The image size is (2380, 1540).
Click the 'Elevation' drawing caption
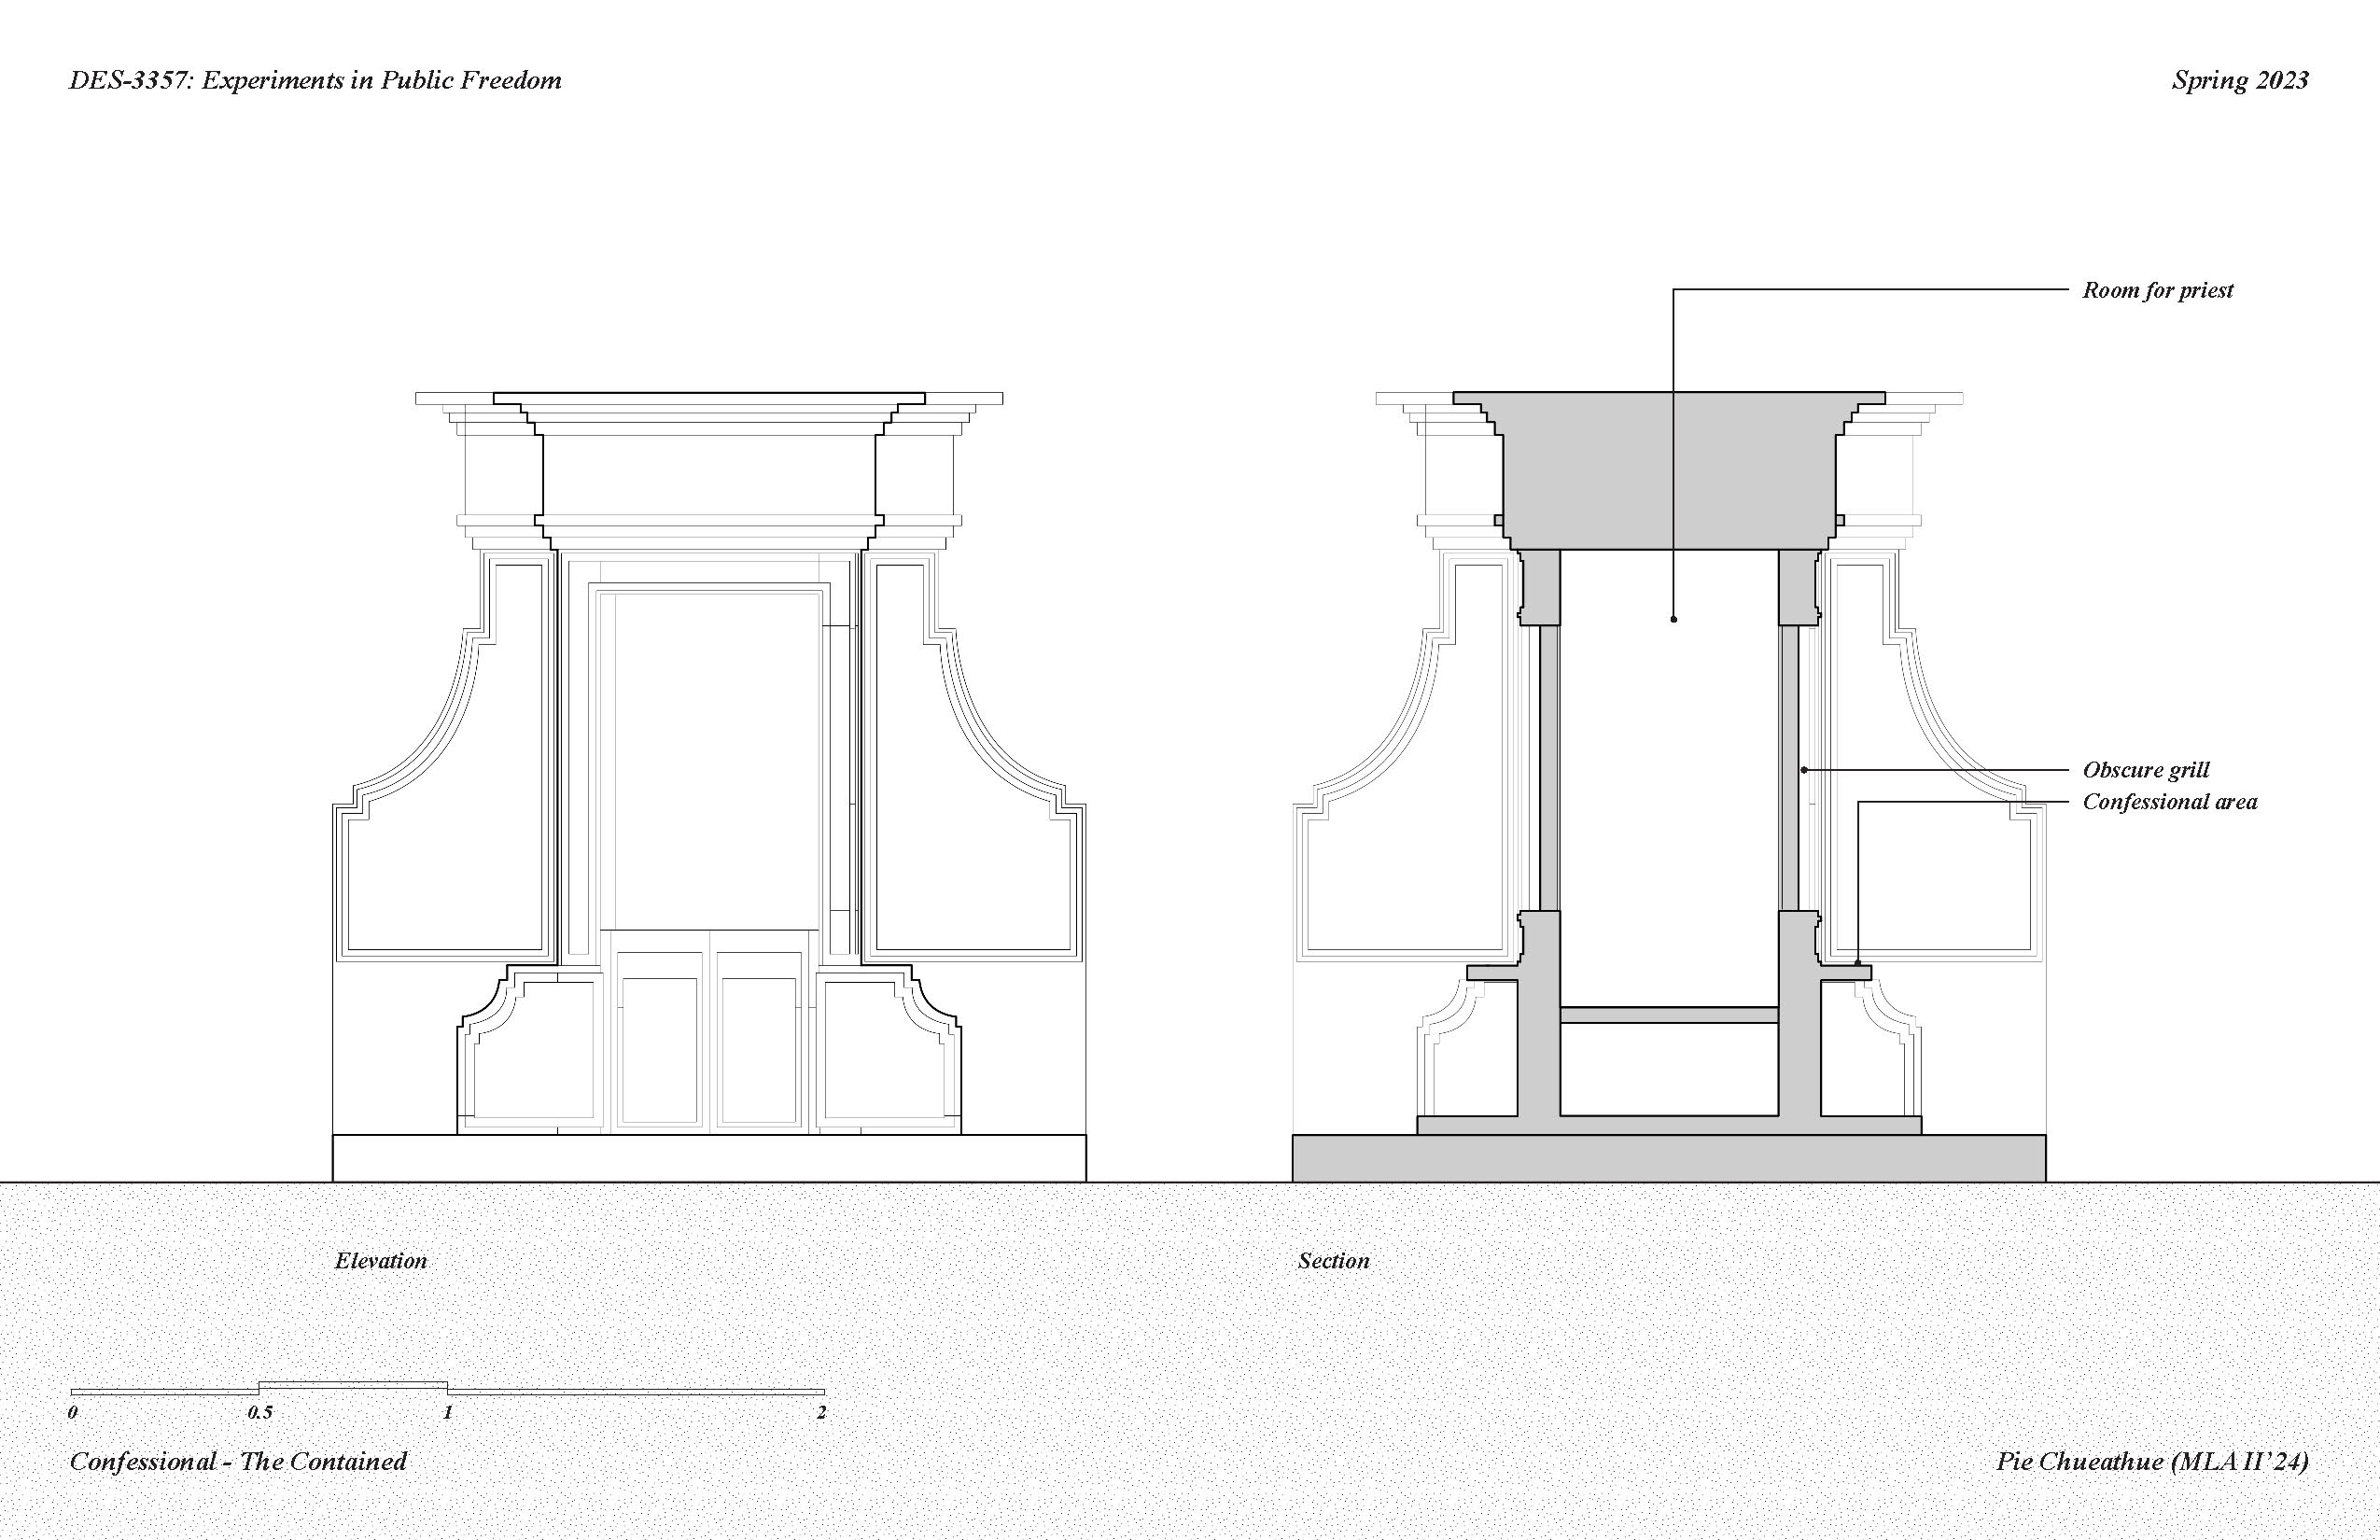(380, 1261)
